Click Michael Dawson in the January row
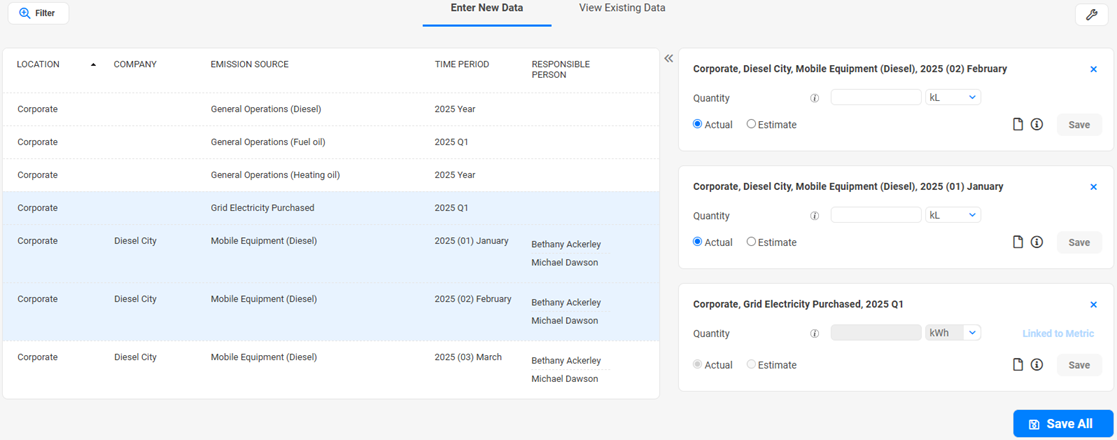 point(564,263)
